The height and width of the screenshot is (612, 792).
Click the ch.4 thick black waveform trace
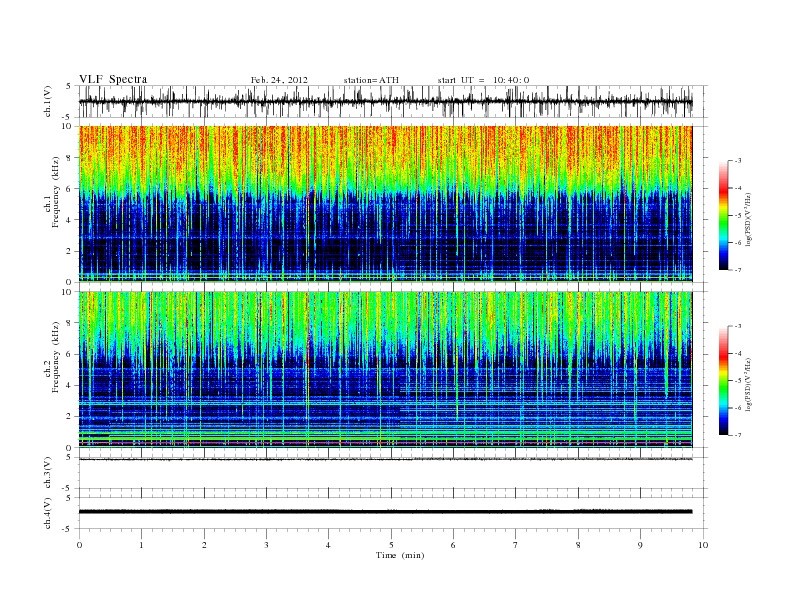385,511
